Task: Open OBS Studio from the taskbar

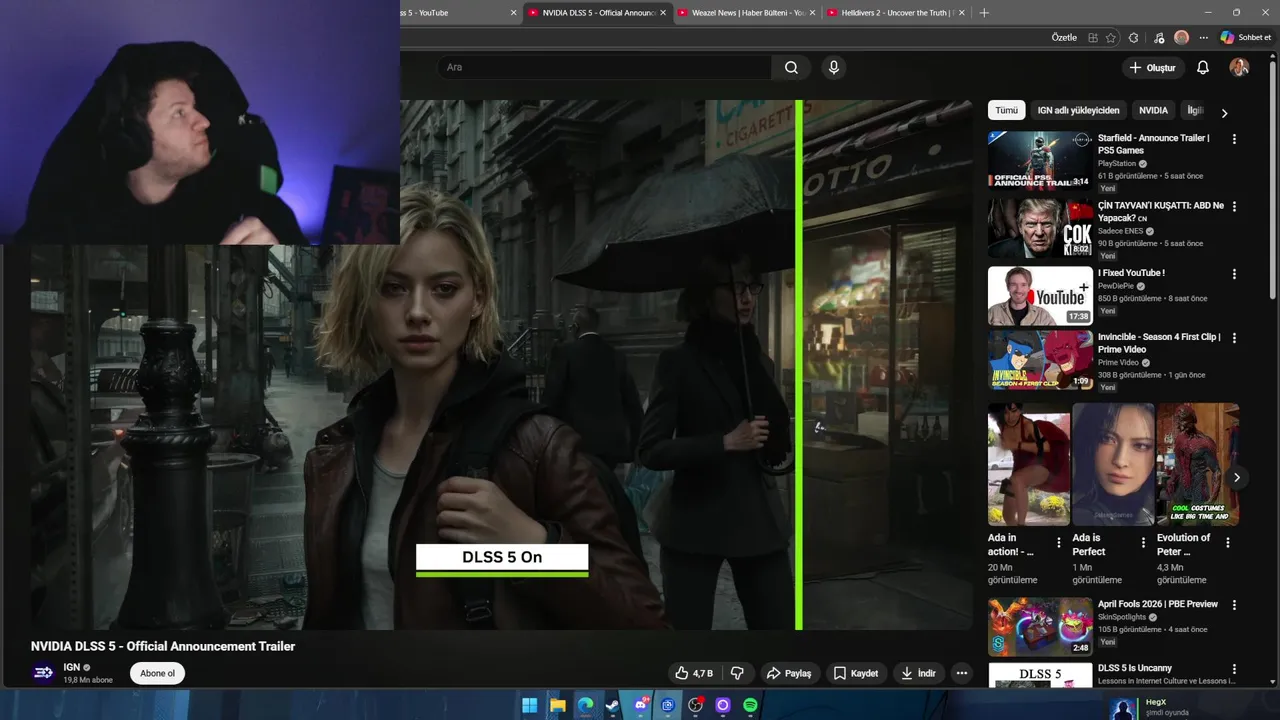Action: click(695, 705)
